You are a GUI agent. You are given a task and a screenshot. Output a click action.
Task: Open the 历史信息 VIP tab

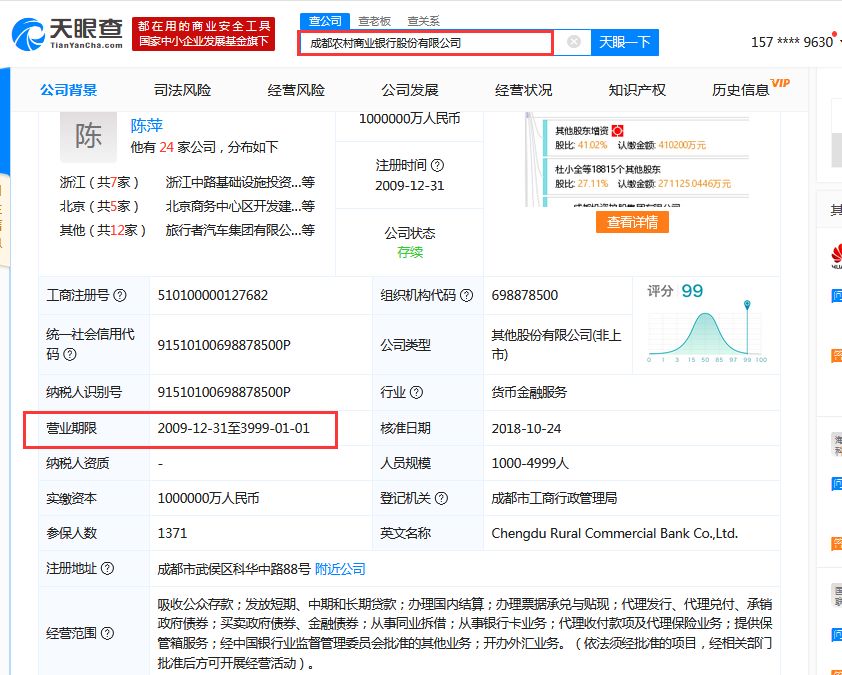750,89
